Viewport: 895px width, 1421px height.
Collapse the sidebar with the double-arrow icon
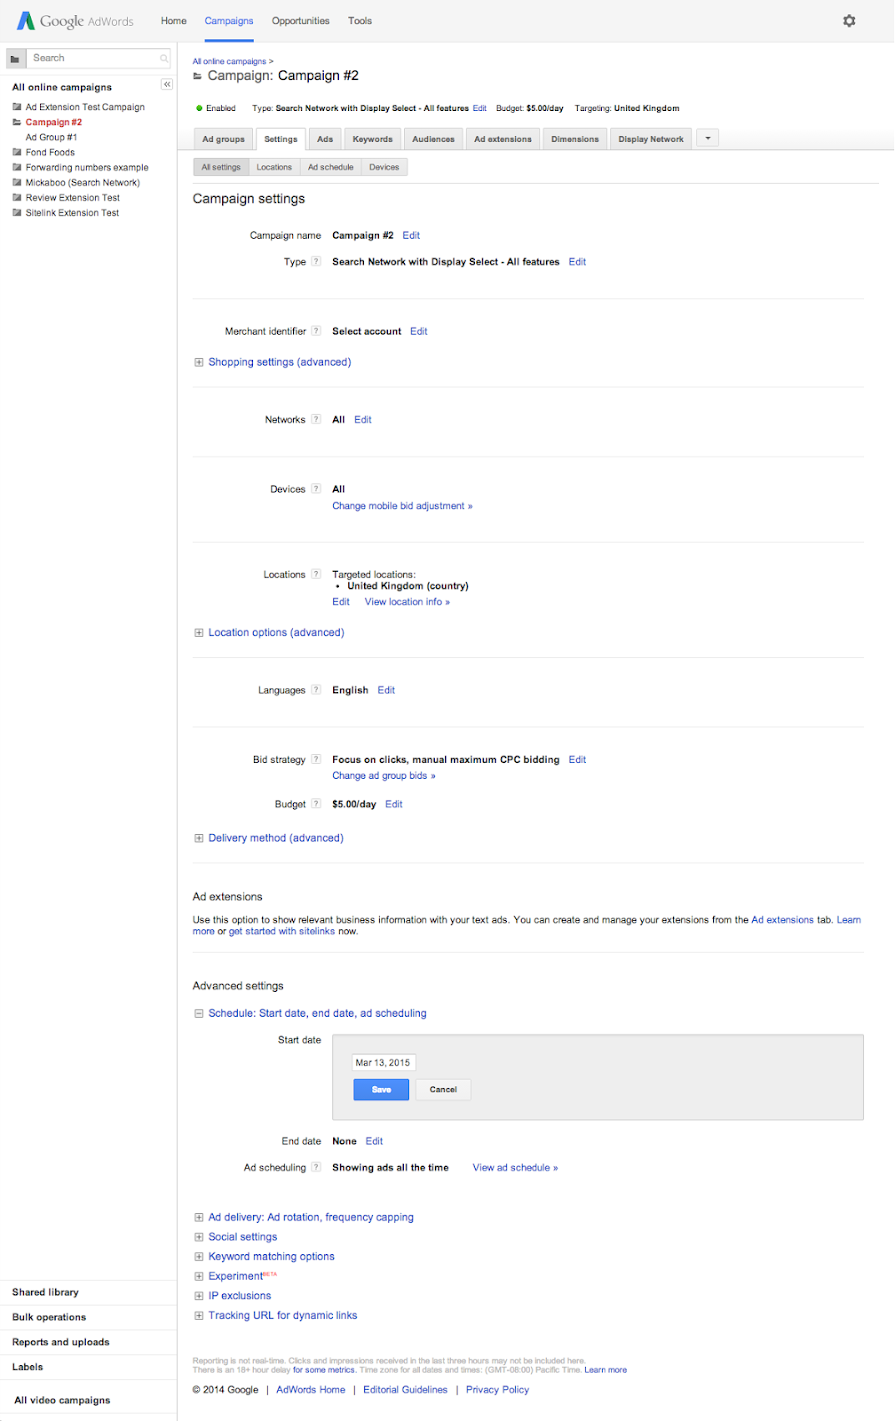pos(167,85)
